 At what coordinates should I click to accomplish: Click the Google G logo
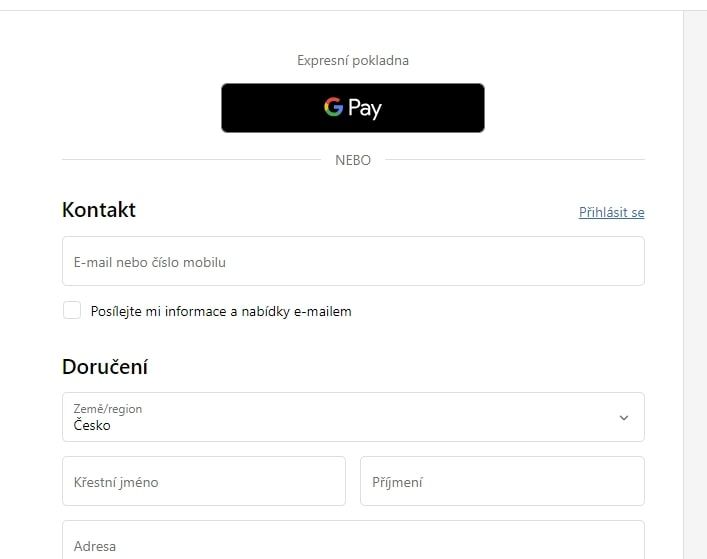point(333,107)
